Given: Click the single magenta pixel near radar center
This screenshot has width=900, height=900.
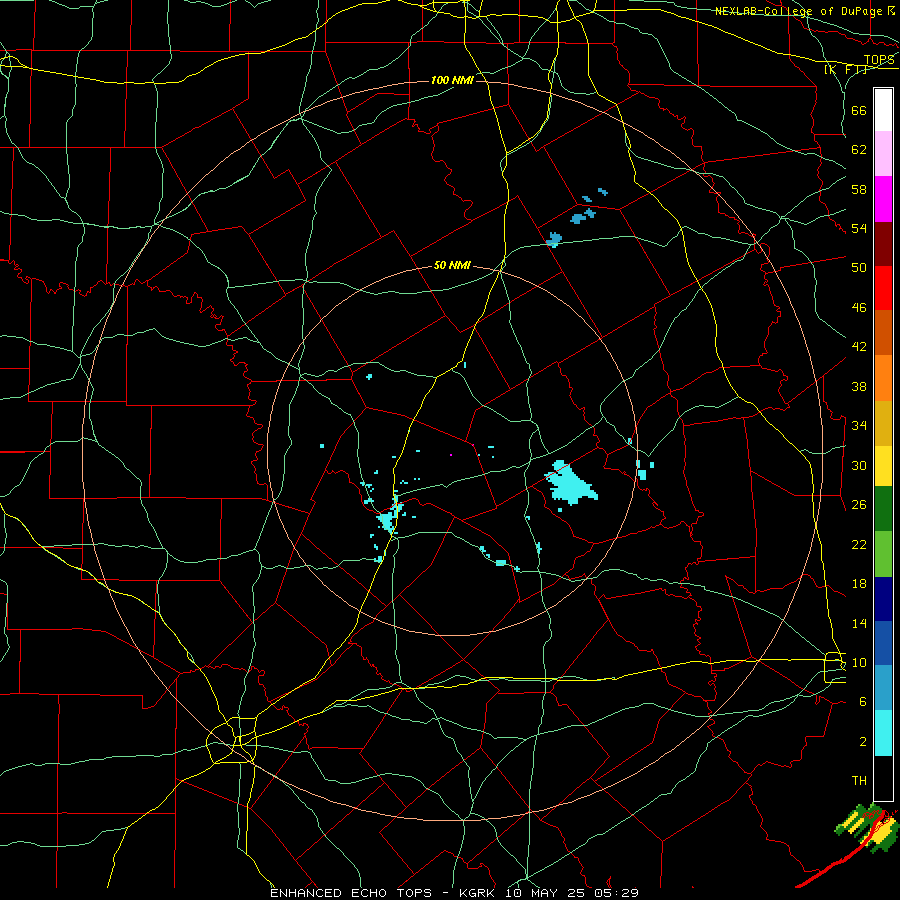Looking at the screenshot, I should pos(451,455).
